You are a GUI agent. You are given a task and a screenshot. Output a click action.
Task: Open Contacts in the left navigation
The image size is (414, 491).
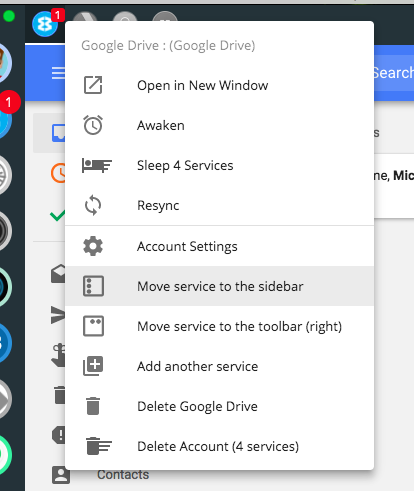[123, 475]
